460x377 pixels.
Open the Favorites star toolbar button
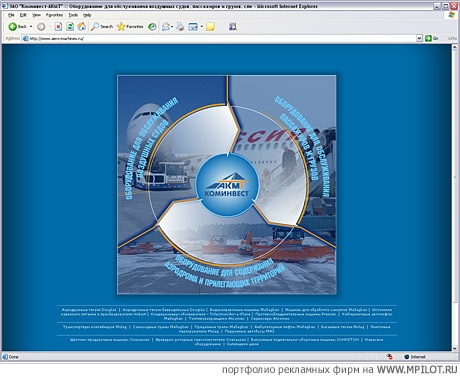pos(130,26)
